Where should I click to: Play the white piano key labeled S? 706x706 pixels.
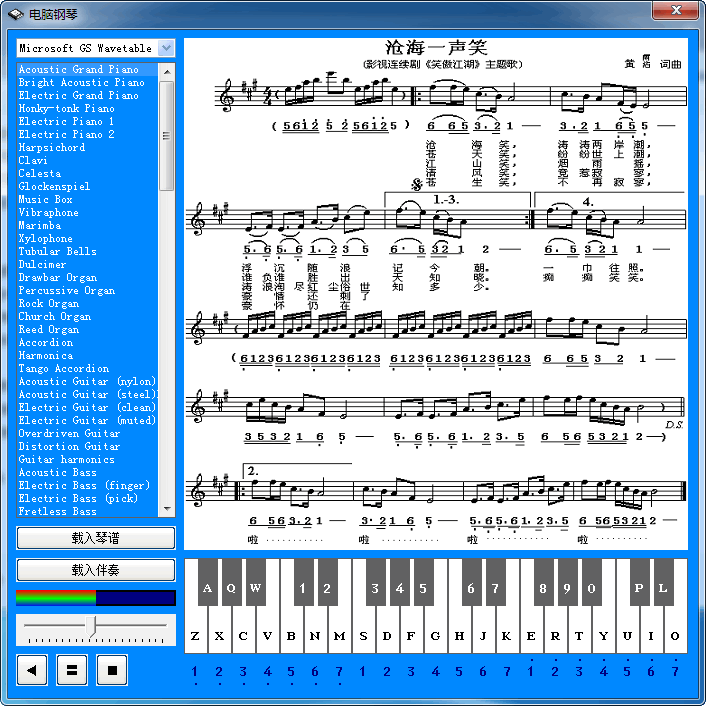point(363,636)
